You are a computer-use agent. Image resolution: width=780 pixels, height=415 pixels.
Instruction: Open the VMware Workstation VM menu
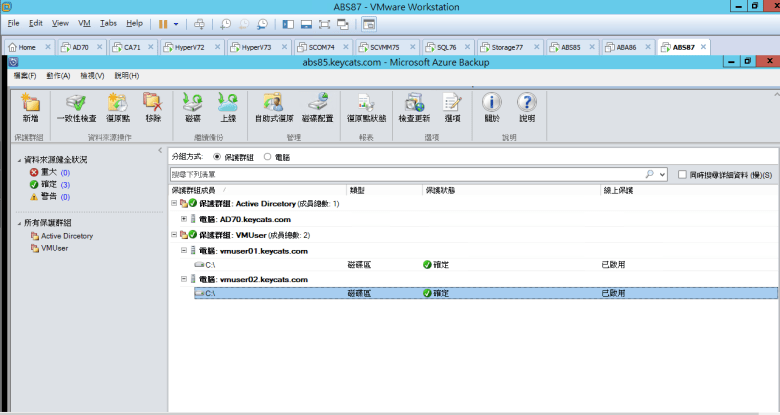pos(84,22)
